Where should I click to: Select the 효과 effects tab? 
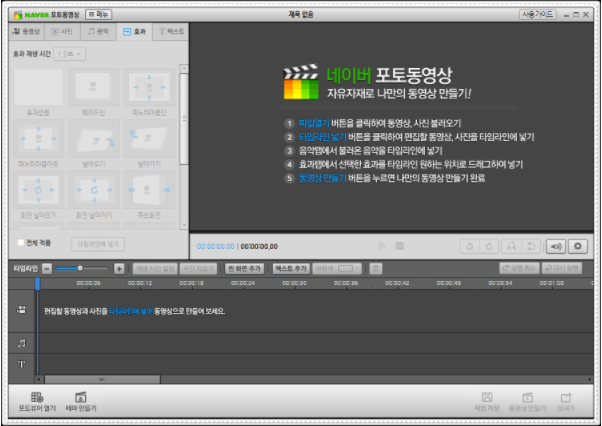[134, 31]
